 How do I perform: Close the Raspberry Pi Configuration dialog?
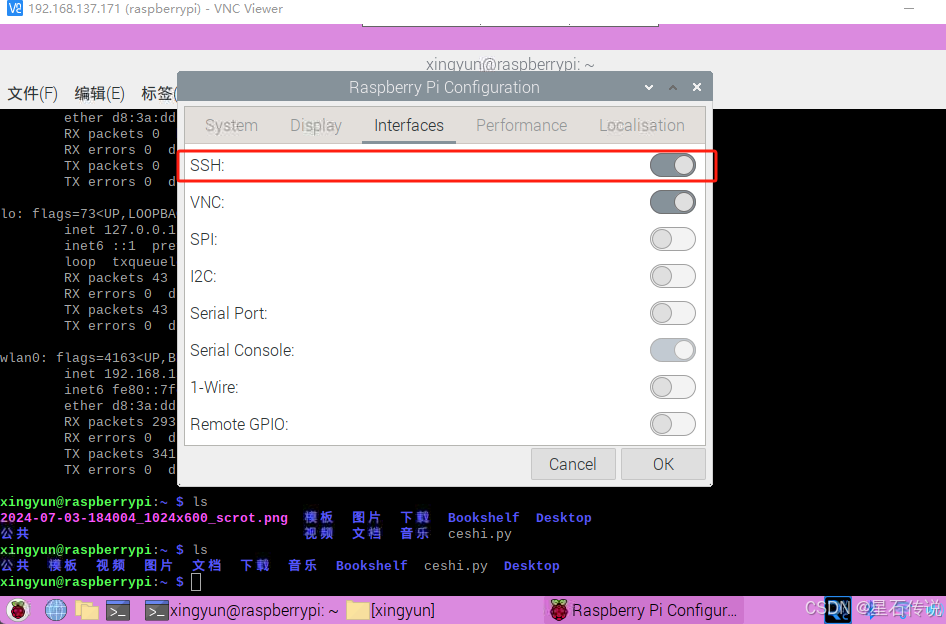point(697,87)
